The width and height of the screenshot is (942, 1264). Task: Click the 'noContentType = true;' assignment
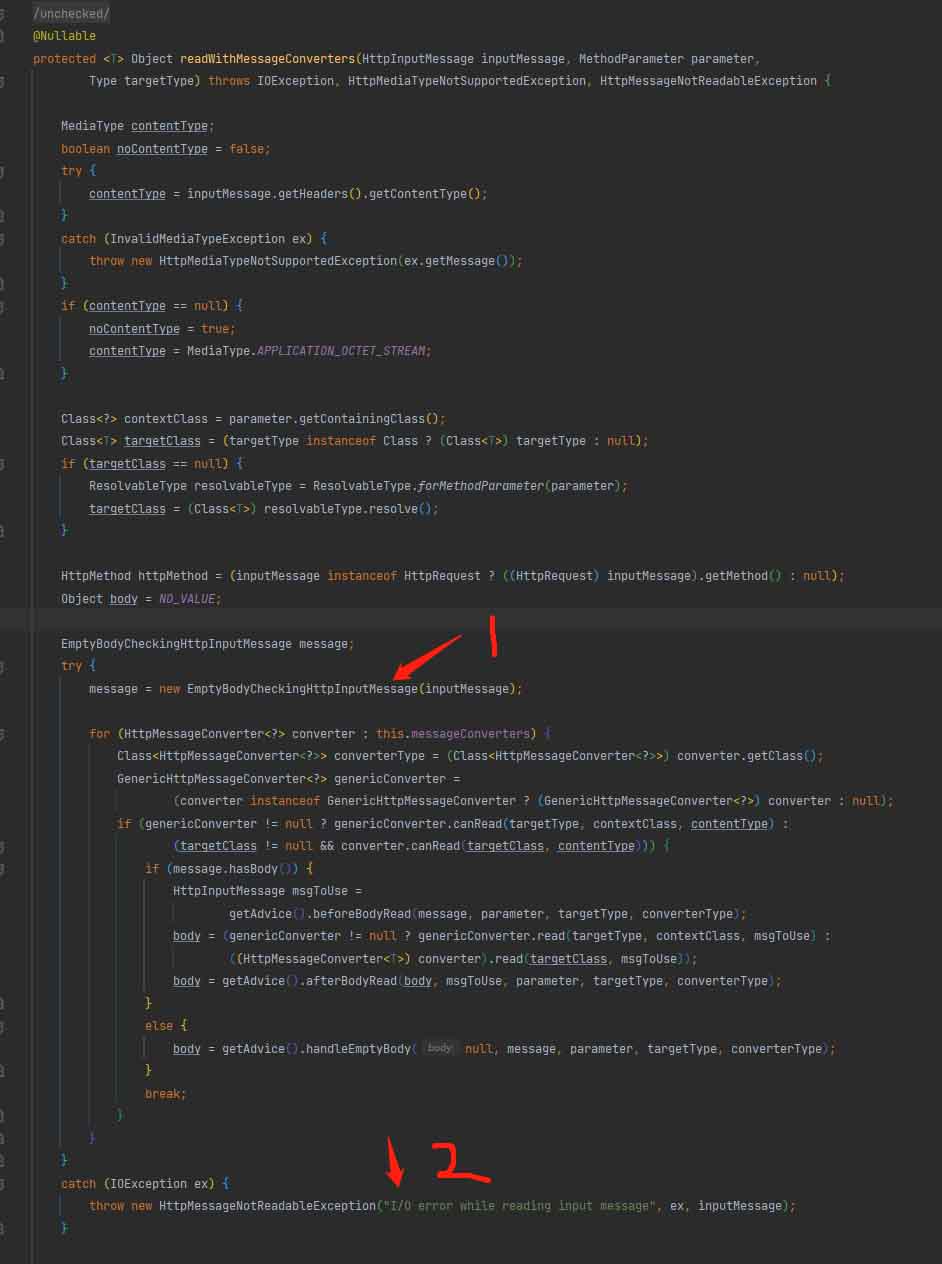(162, 329)
